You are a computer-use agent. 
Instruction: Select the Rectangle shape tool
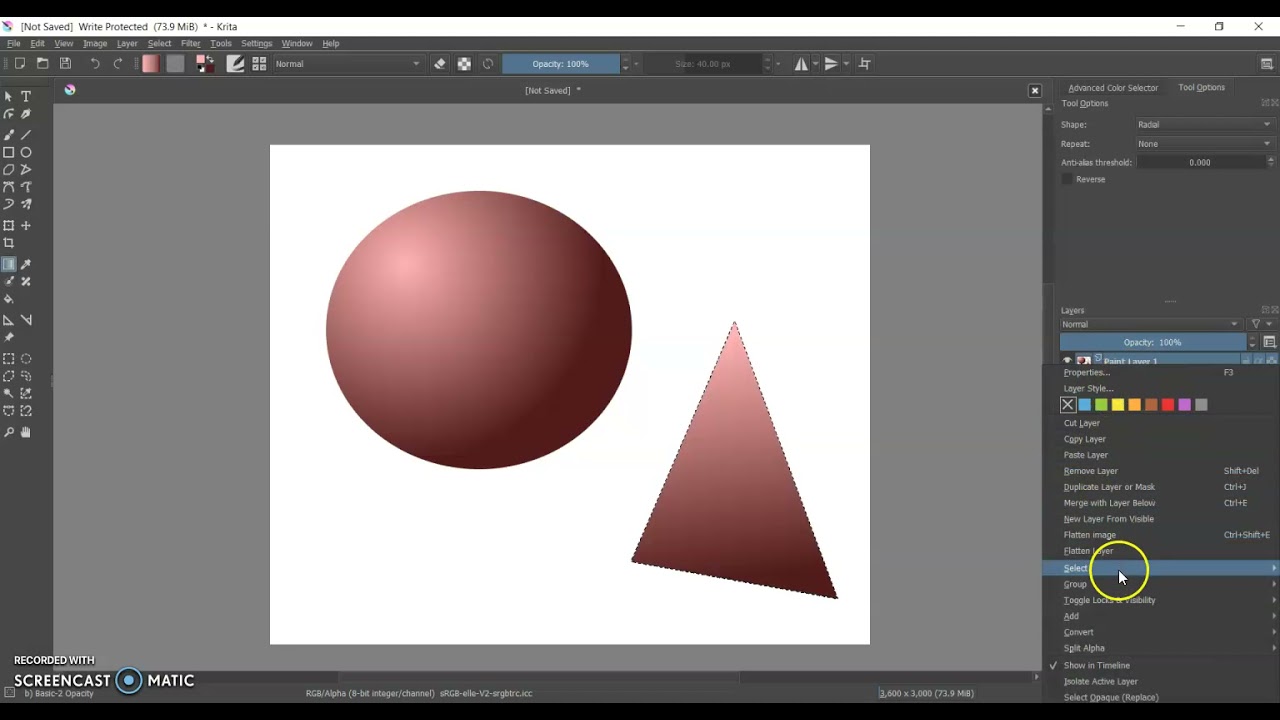point(9,153)
